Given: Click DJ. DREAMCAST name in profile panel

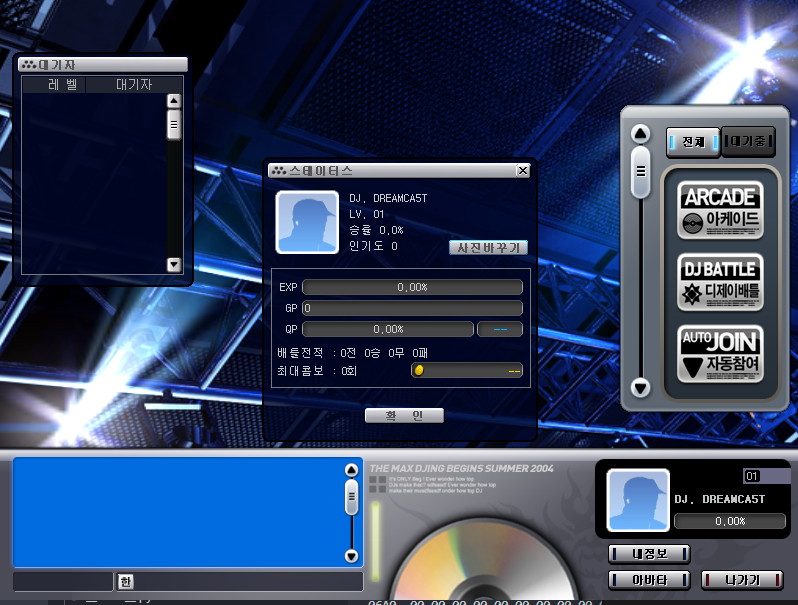Looking at the screenshot, I should coord(720,499).
